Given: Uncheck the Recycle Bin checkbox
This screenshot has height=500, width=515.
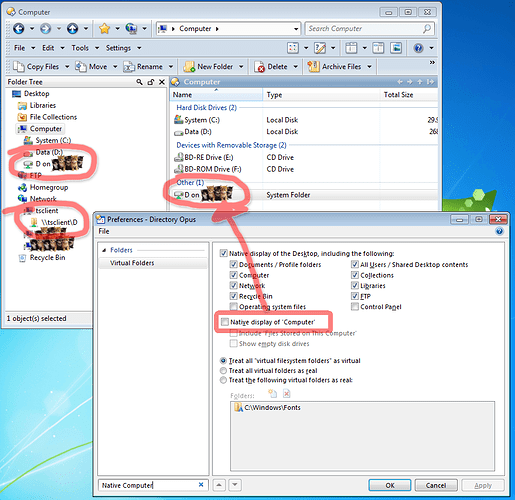Looking at the screenshot, I should 234,296.
